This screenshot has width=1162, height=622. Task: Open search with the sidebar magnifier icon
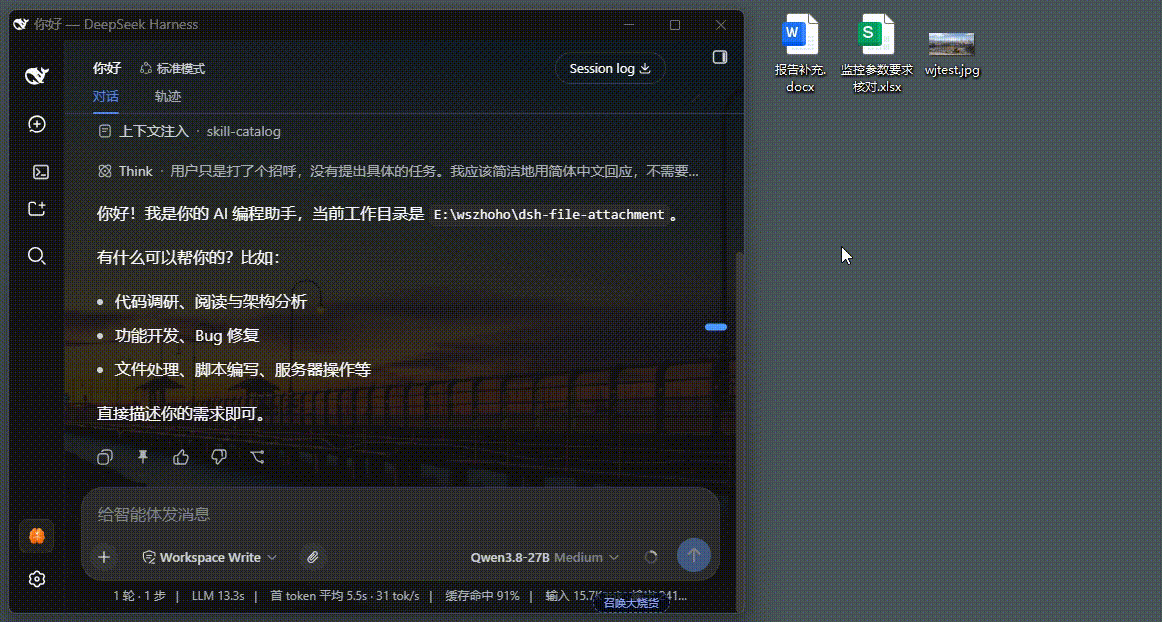[x=36, y=257]
